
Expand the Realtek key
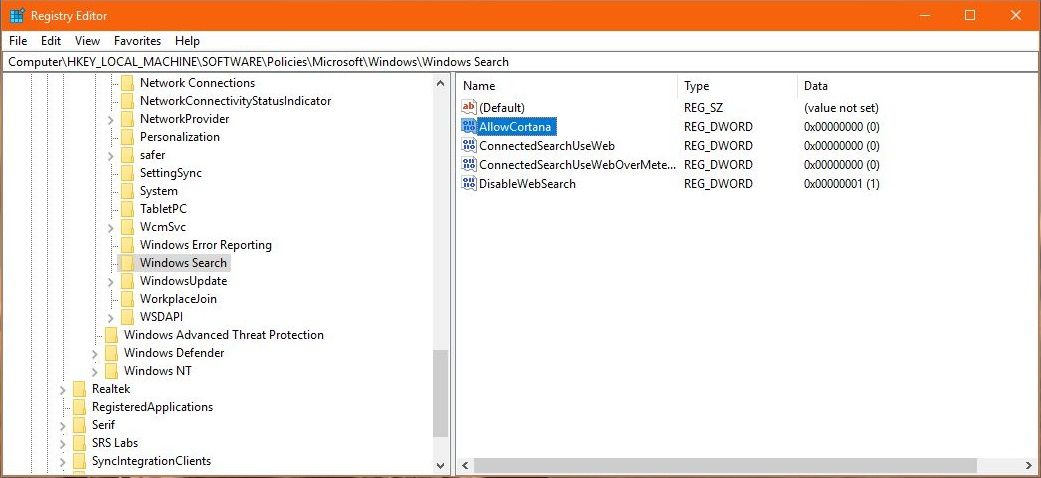click(x=63, y=390)
